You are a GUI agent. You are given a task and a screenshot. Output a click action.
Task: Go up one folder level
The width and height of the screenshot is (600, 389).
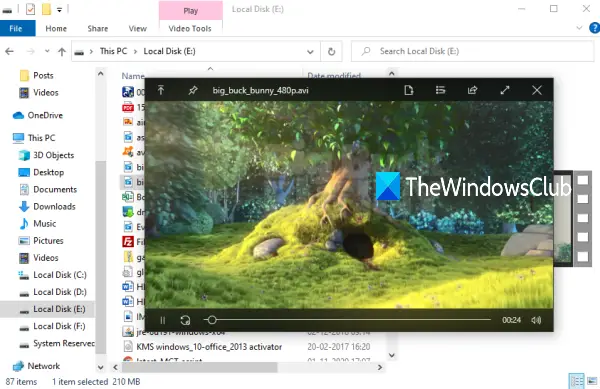pos(62,51)
